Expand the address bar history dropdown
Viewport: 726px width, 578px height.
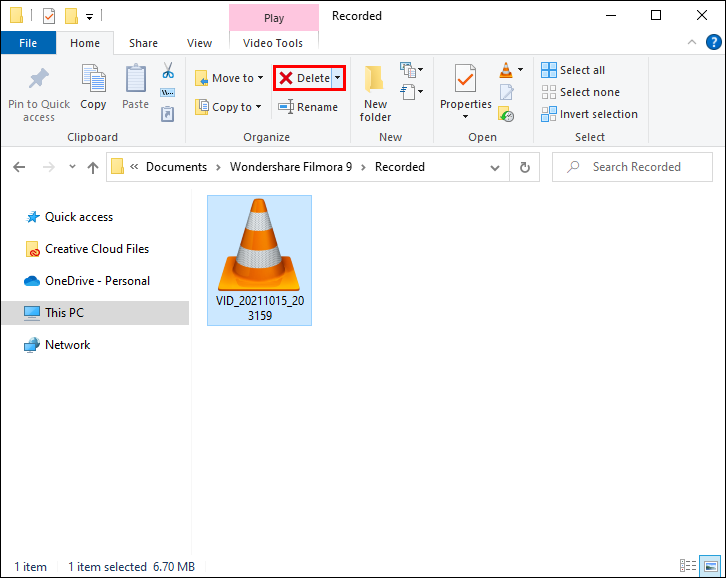click(x=495, y=167)
